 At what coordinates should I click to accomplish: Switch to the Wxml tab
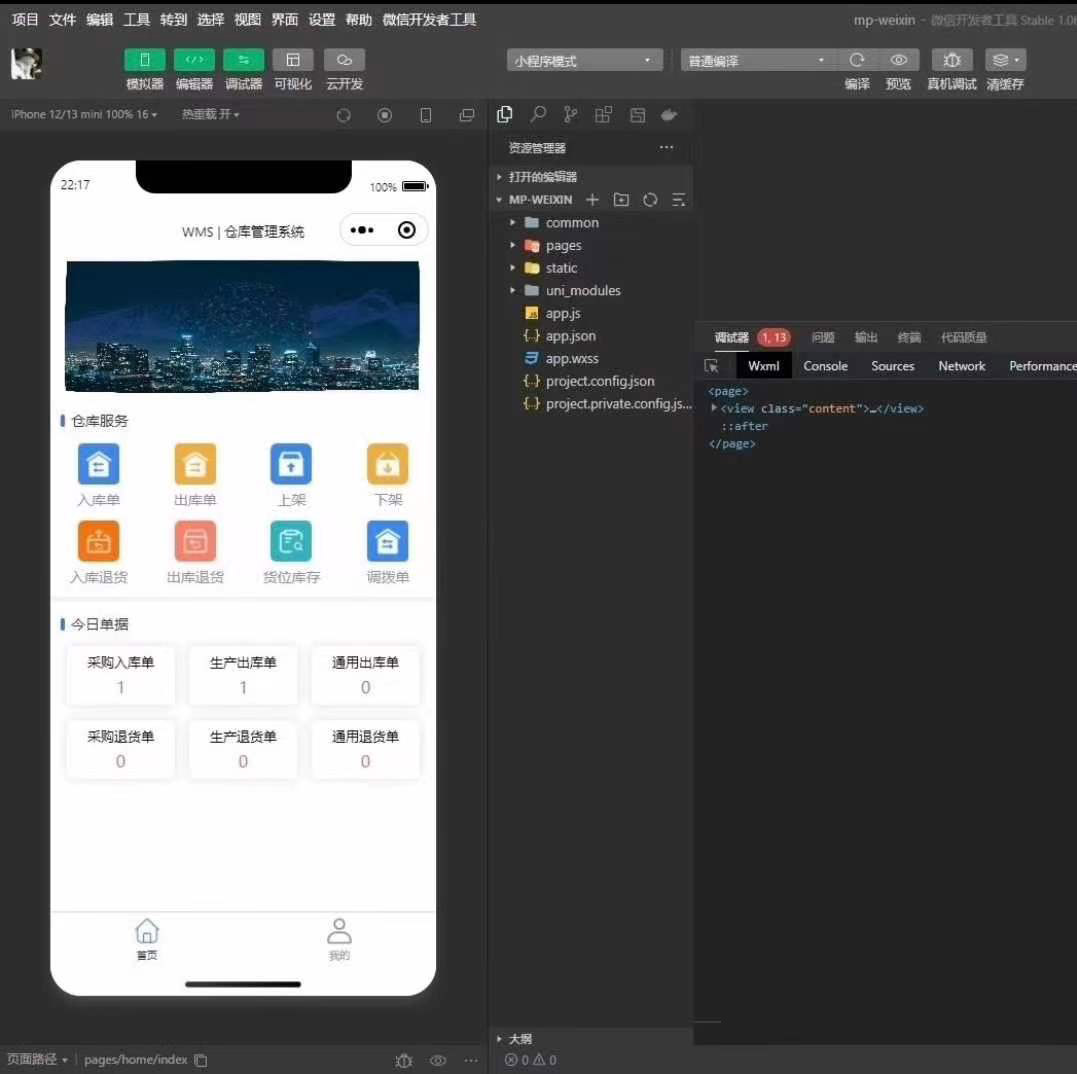[x=764, y=366]
